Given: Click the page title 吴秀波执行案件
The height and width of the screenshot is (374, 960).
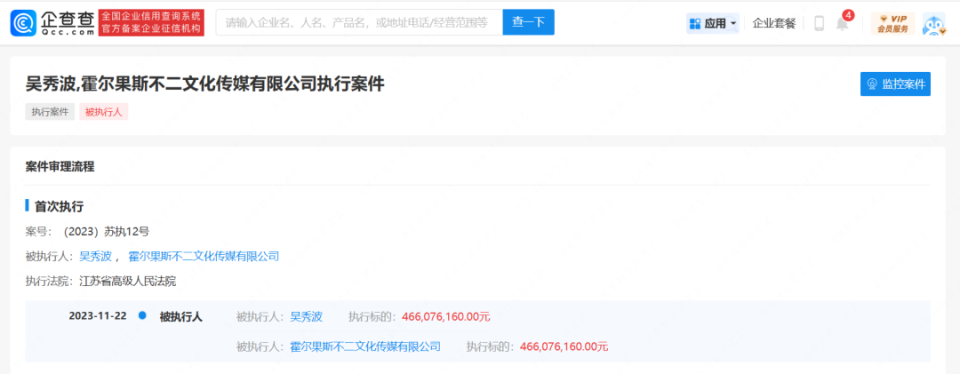Looking at the screenshot, I should click(x=205, y=84).
